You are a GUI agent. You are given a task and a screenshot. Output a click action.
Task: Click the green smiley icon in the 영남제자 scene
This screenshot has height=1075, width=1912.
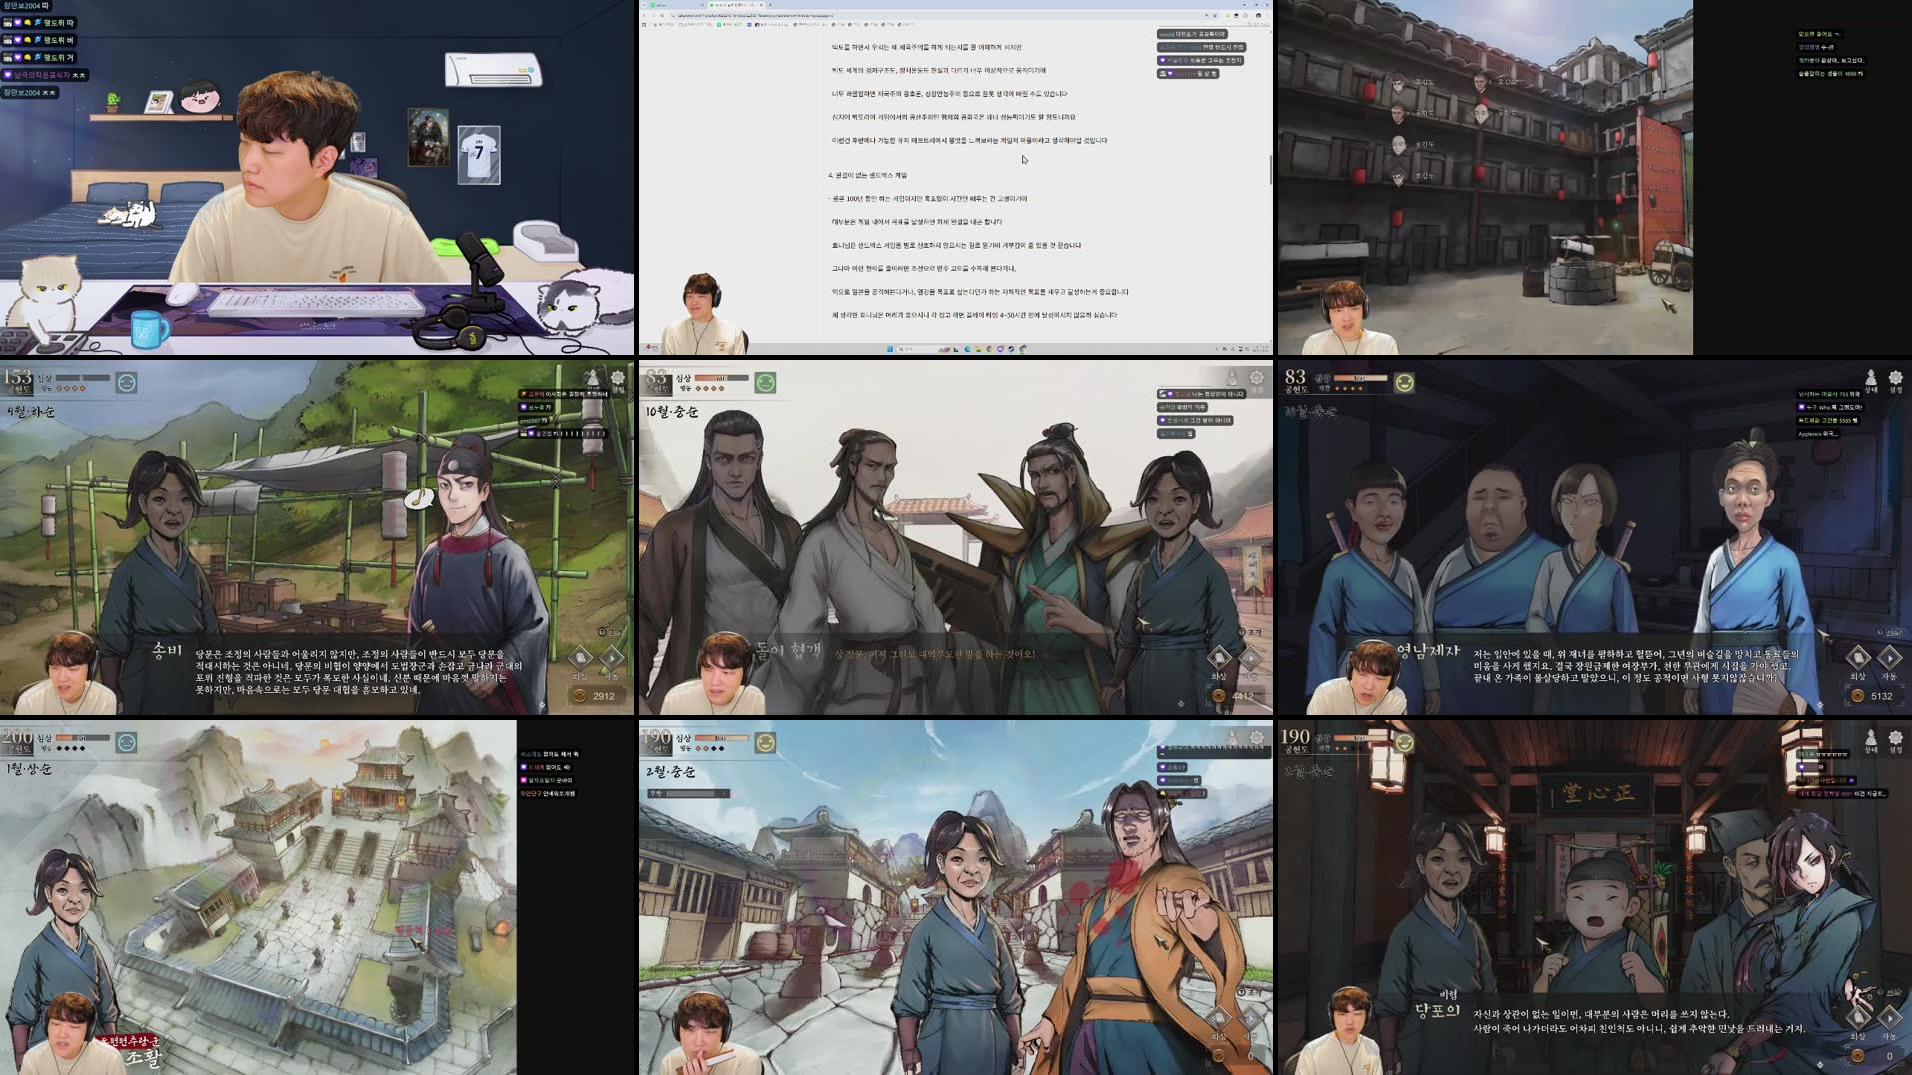(1404, 382)
